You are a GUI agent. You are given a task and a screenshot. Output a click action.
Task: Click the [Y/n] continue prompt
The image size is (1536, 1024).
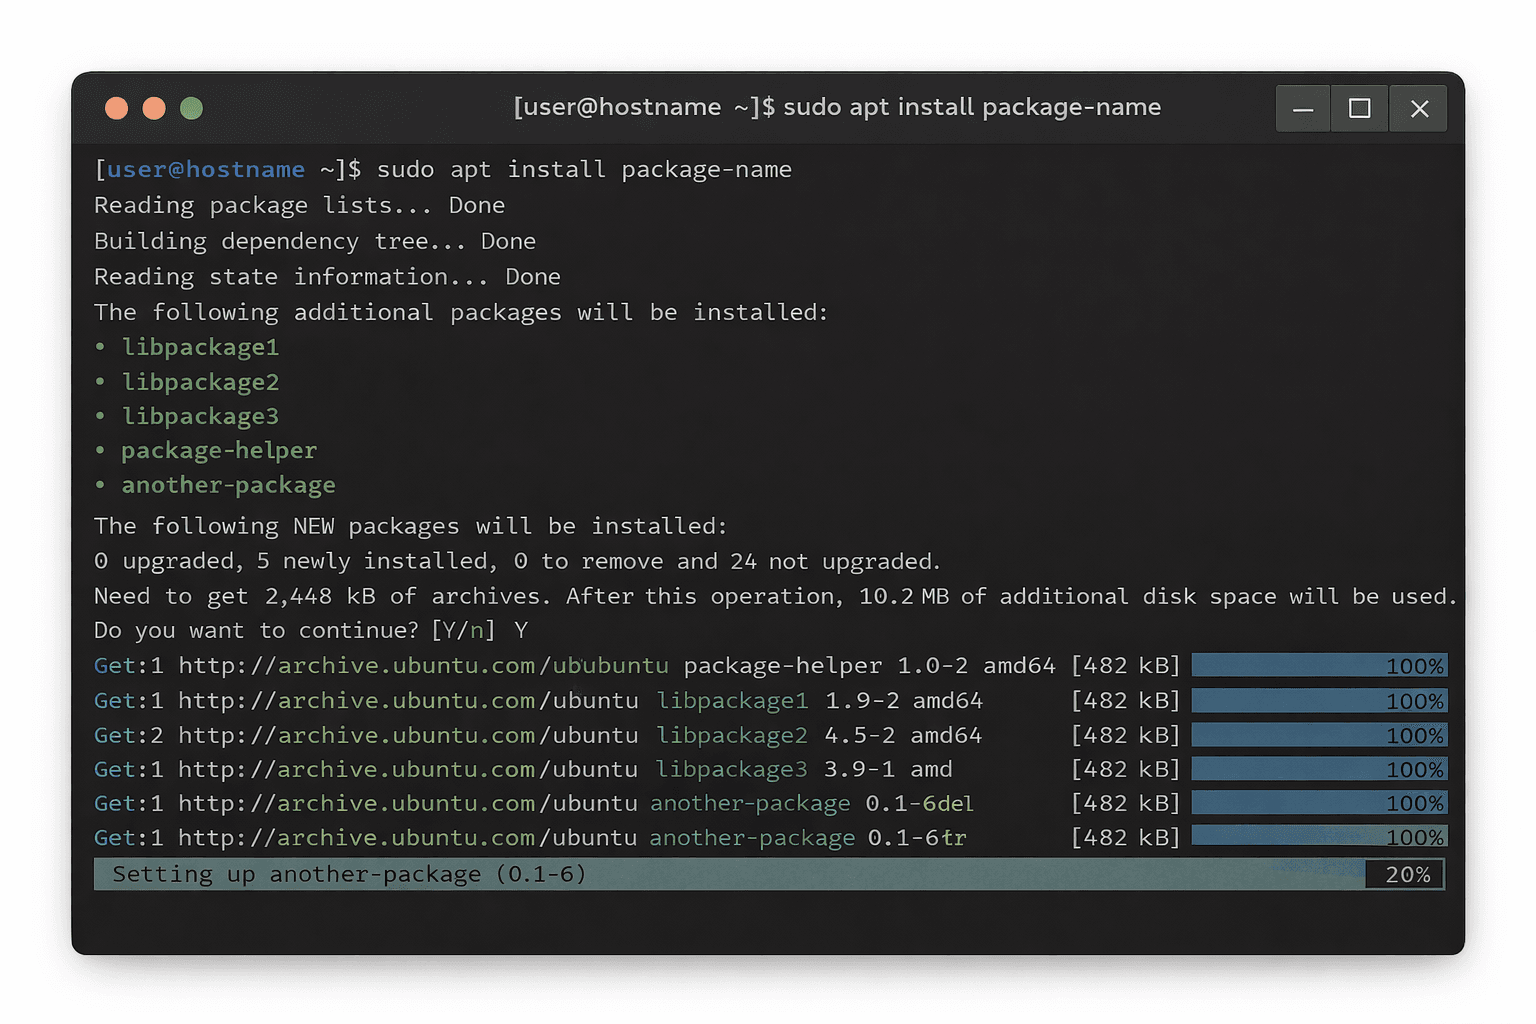pos(463,631)
